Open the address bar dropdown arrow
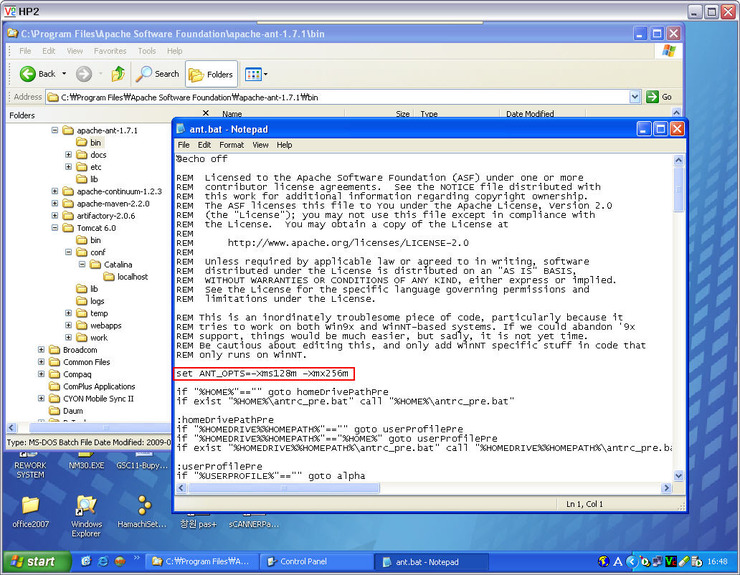This screenshot has height=575, width=740. click(635, 97)
